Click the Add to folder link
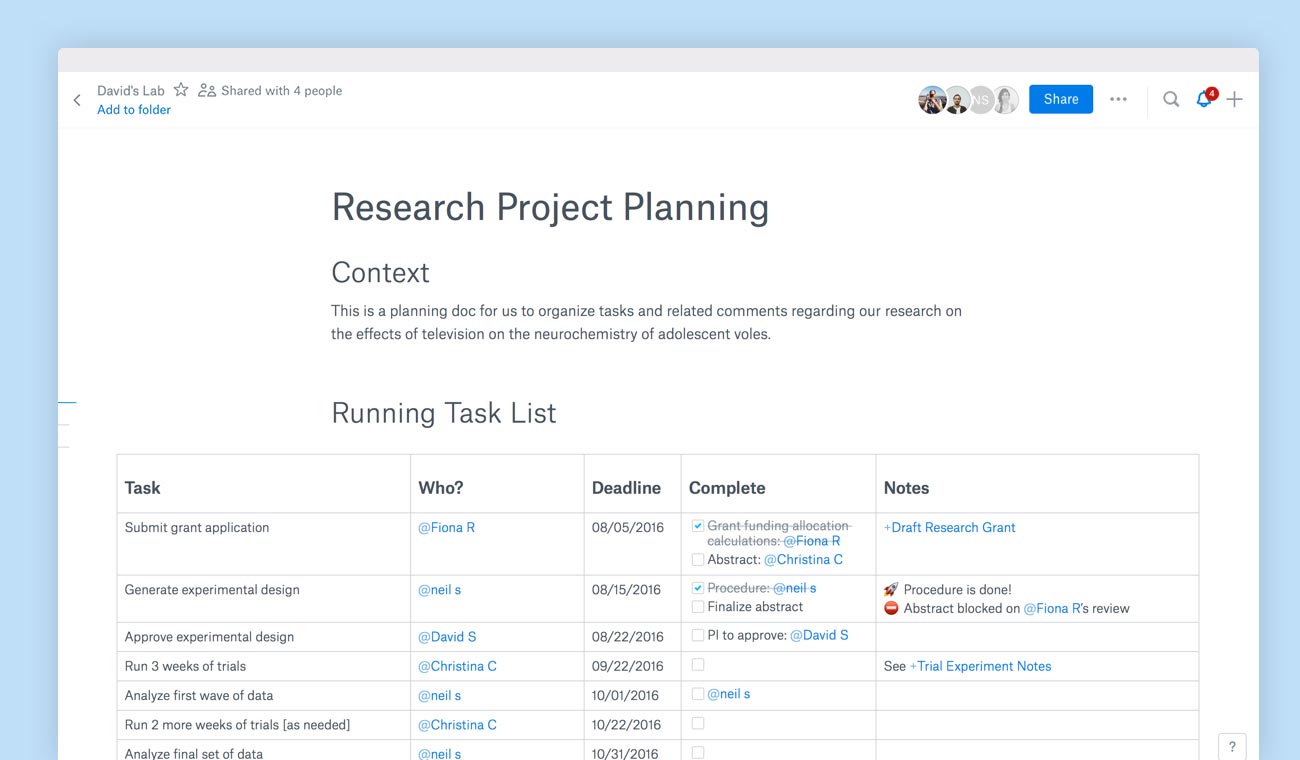1300x760 pixels. 134,110
